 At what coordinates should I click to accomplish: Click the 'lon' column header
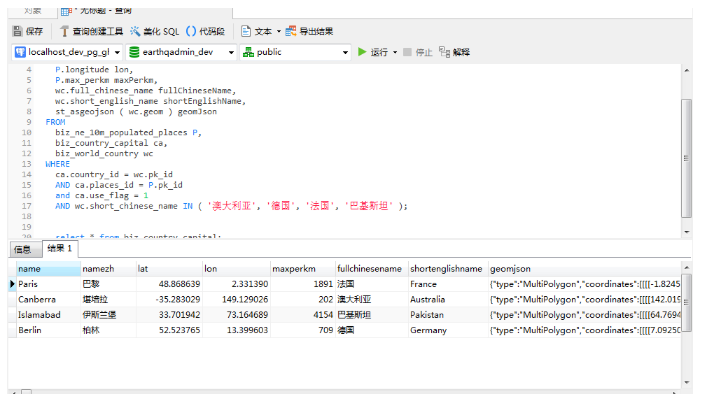click(x=236, y=269)
